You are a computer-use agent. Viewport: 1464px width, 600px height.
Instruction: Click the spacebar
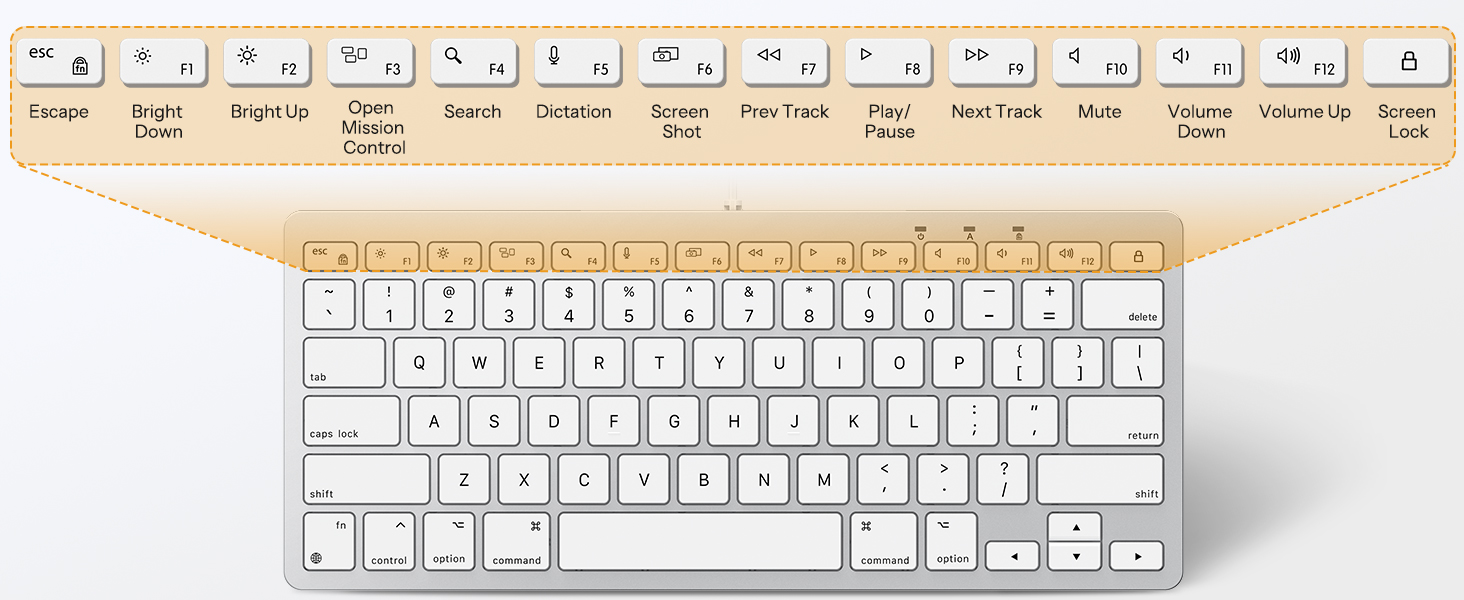(701, 542)
